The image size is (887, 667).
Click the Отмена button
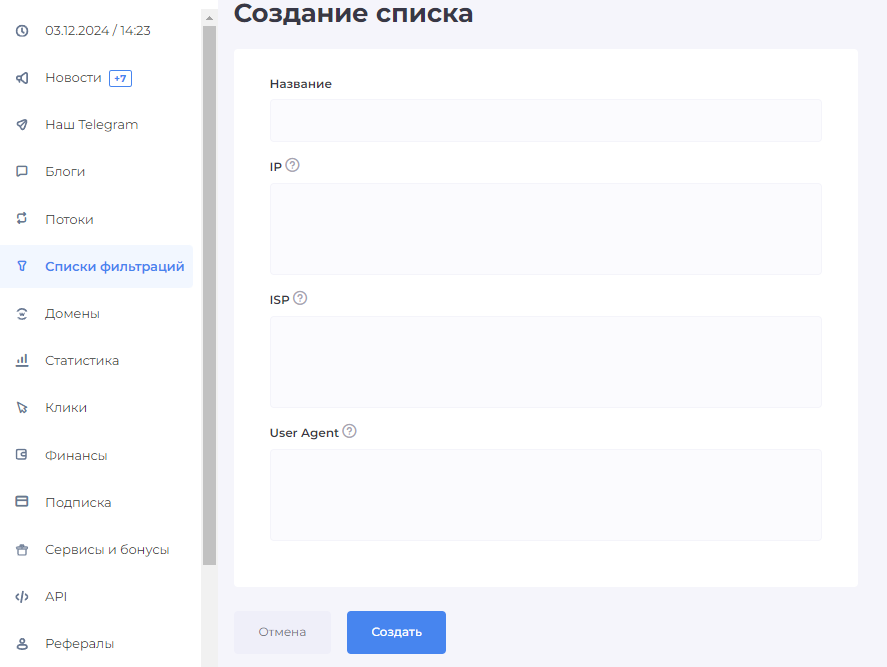click(x=282, y=632)
